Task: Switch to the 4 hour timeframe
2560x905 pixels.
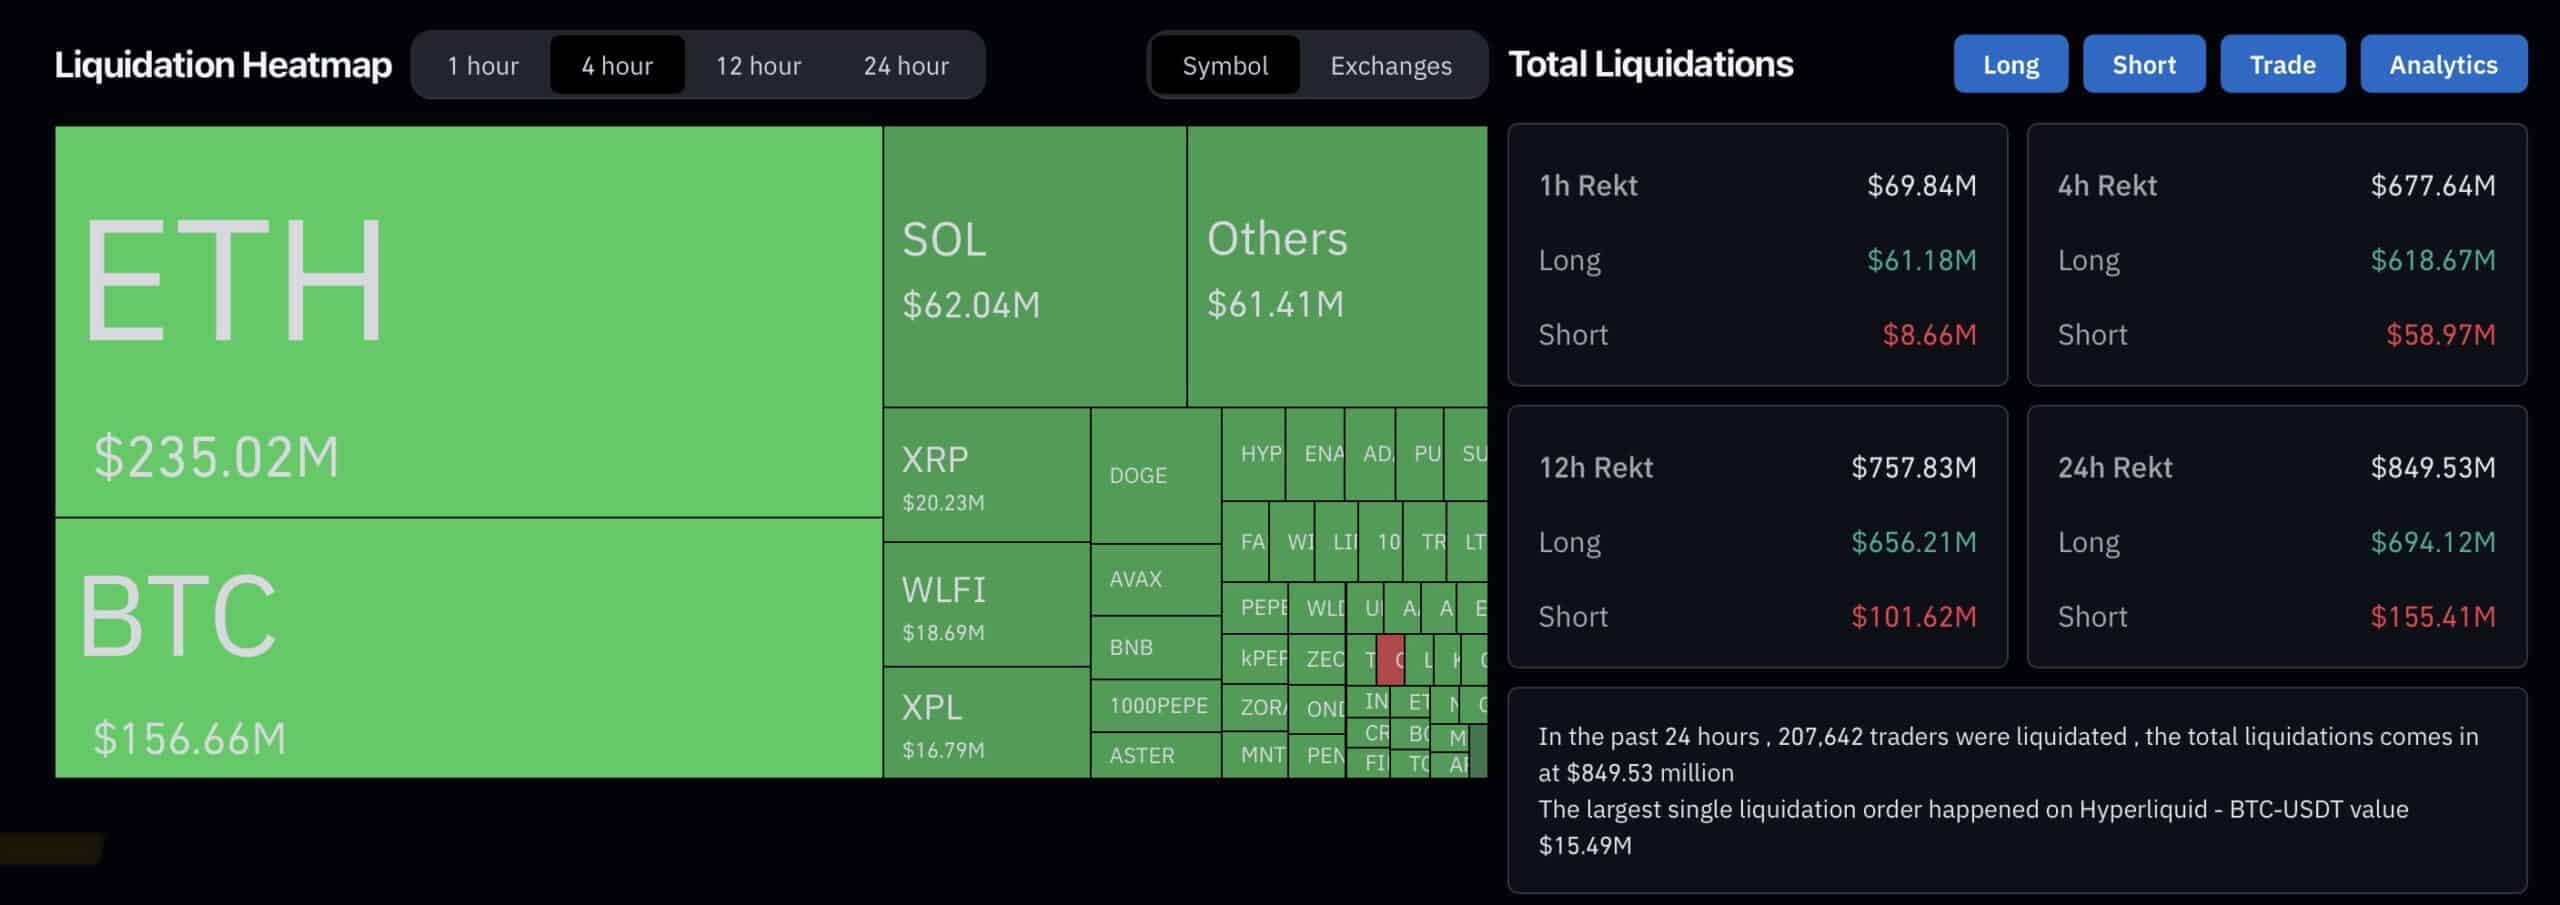Action: (617, 66)
